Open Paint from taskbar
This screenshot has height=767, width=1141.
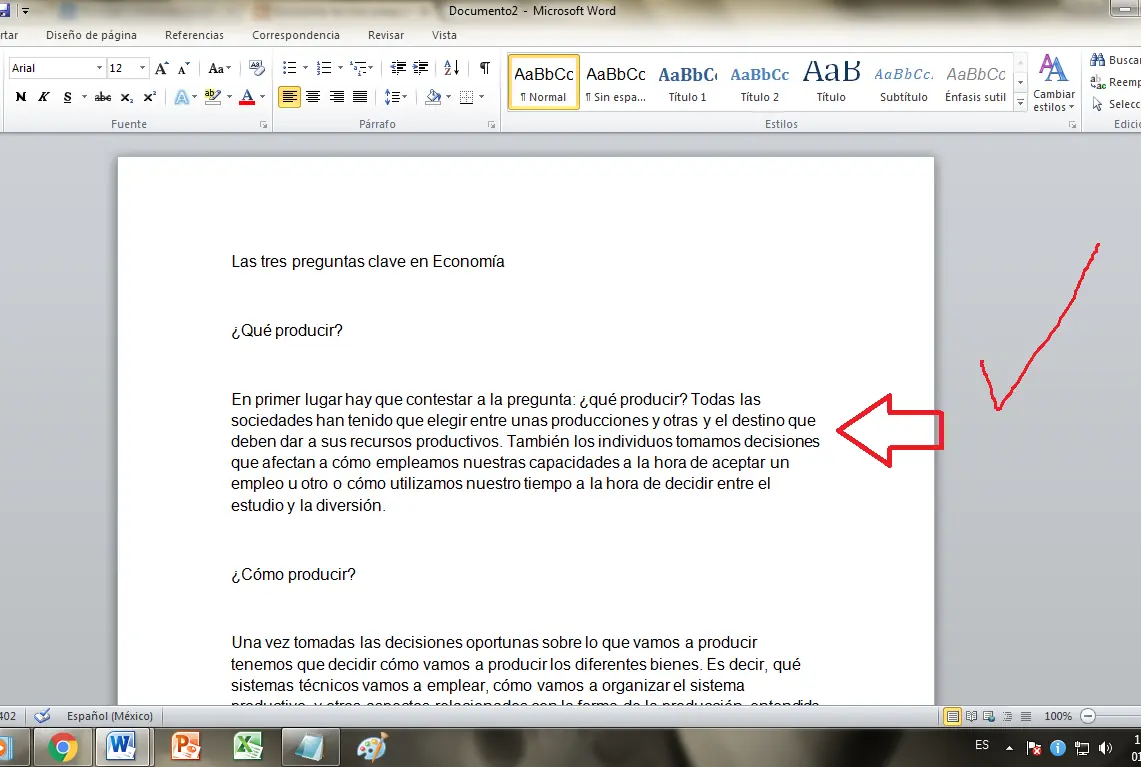pos(372,747)
